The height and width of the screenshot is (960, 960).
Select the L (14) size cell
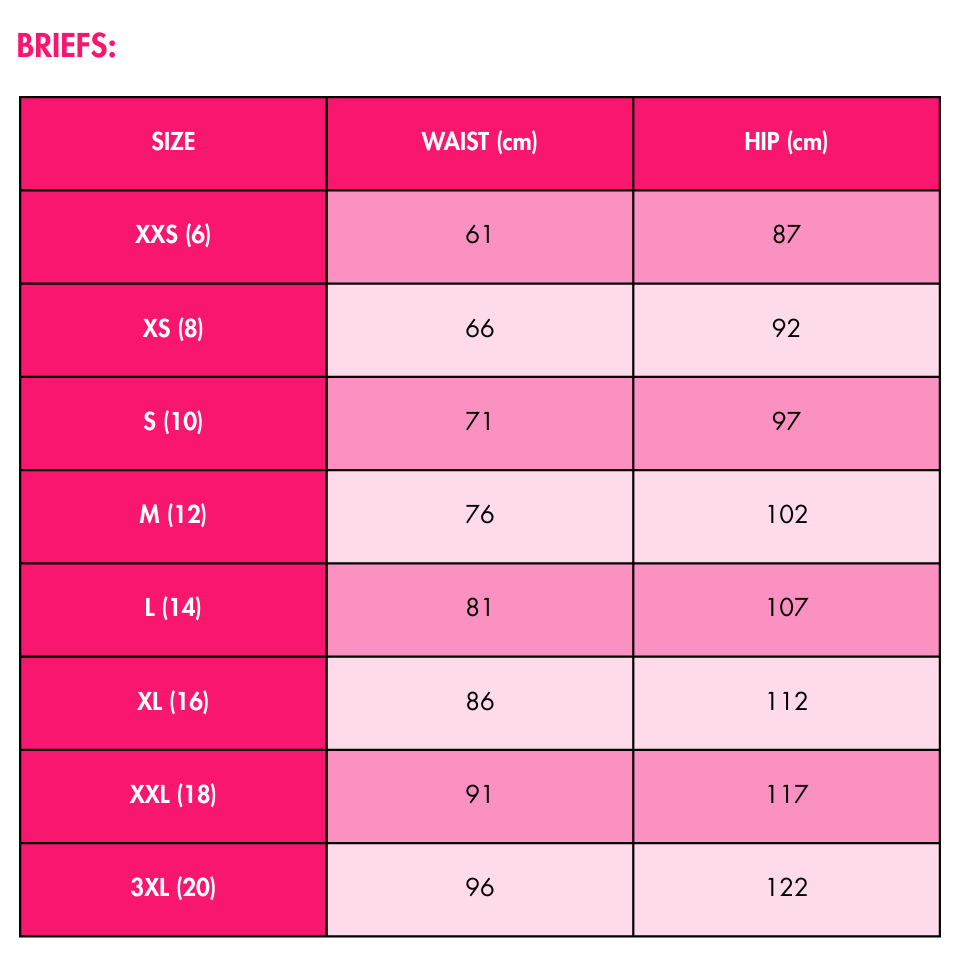point(173,608)
